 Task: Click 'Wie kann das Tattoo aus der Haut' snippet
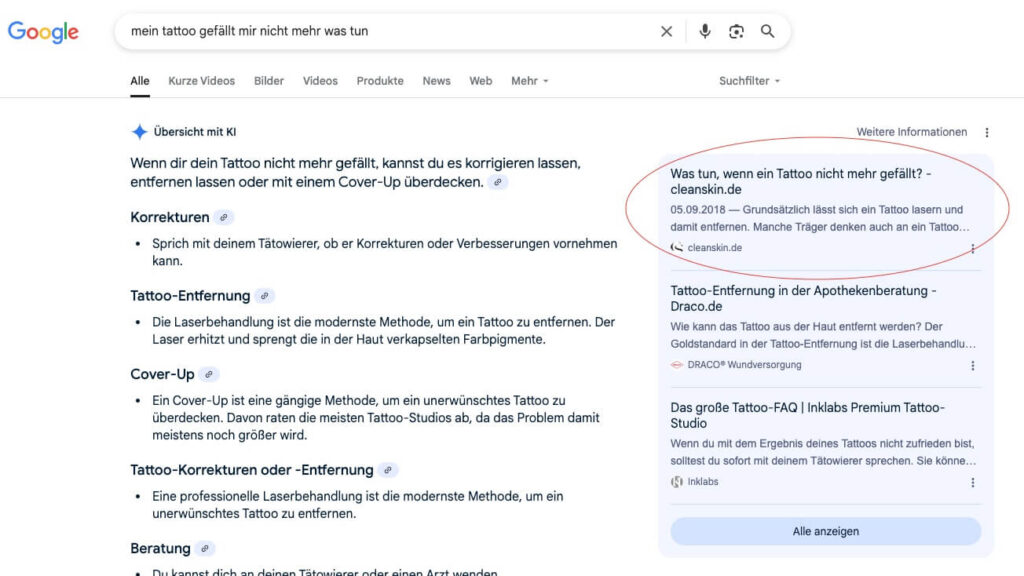click(823, 335)
